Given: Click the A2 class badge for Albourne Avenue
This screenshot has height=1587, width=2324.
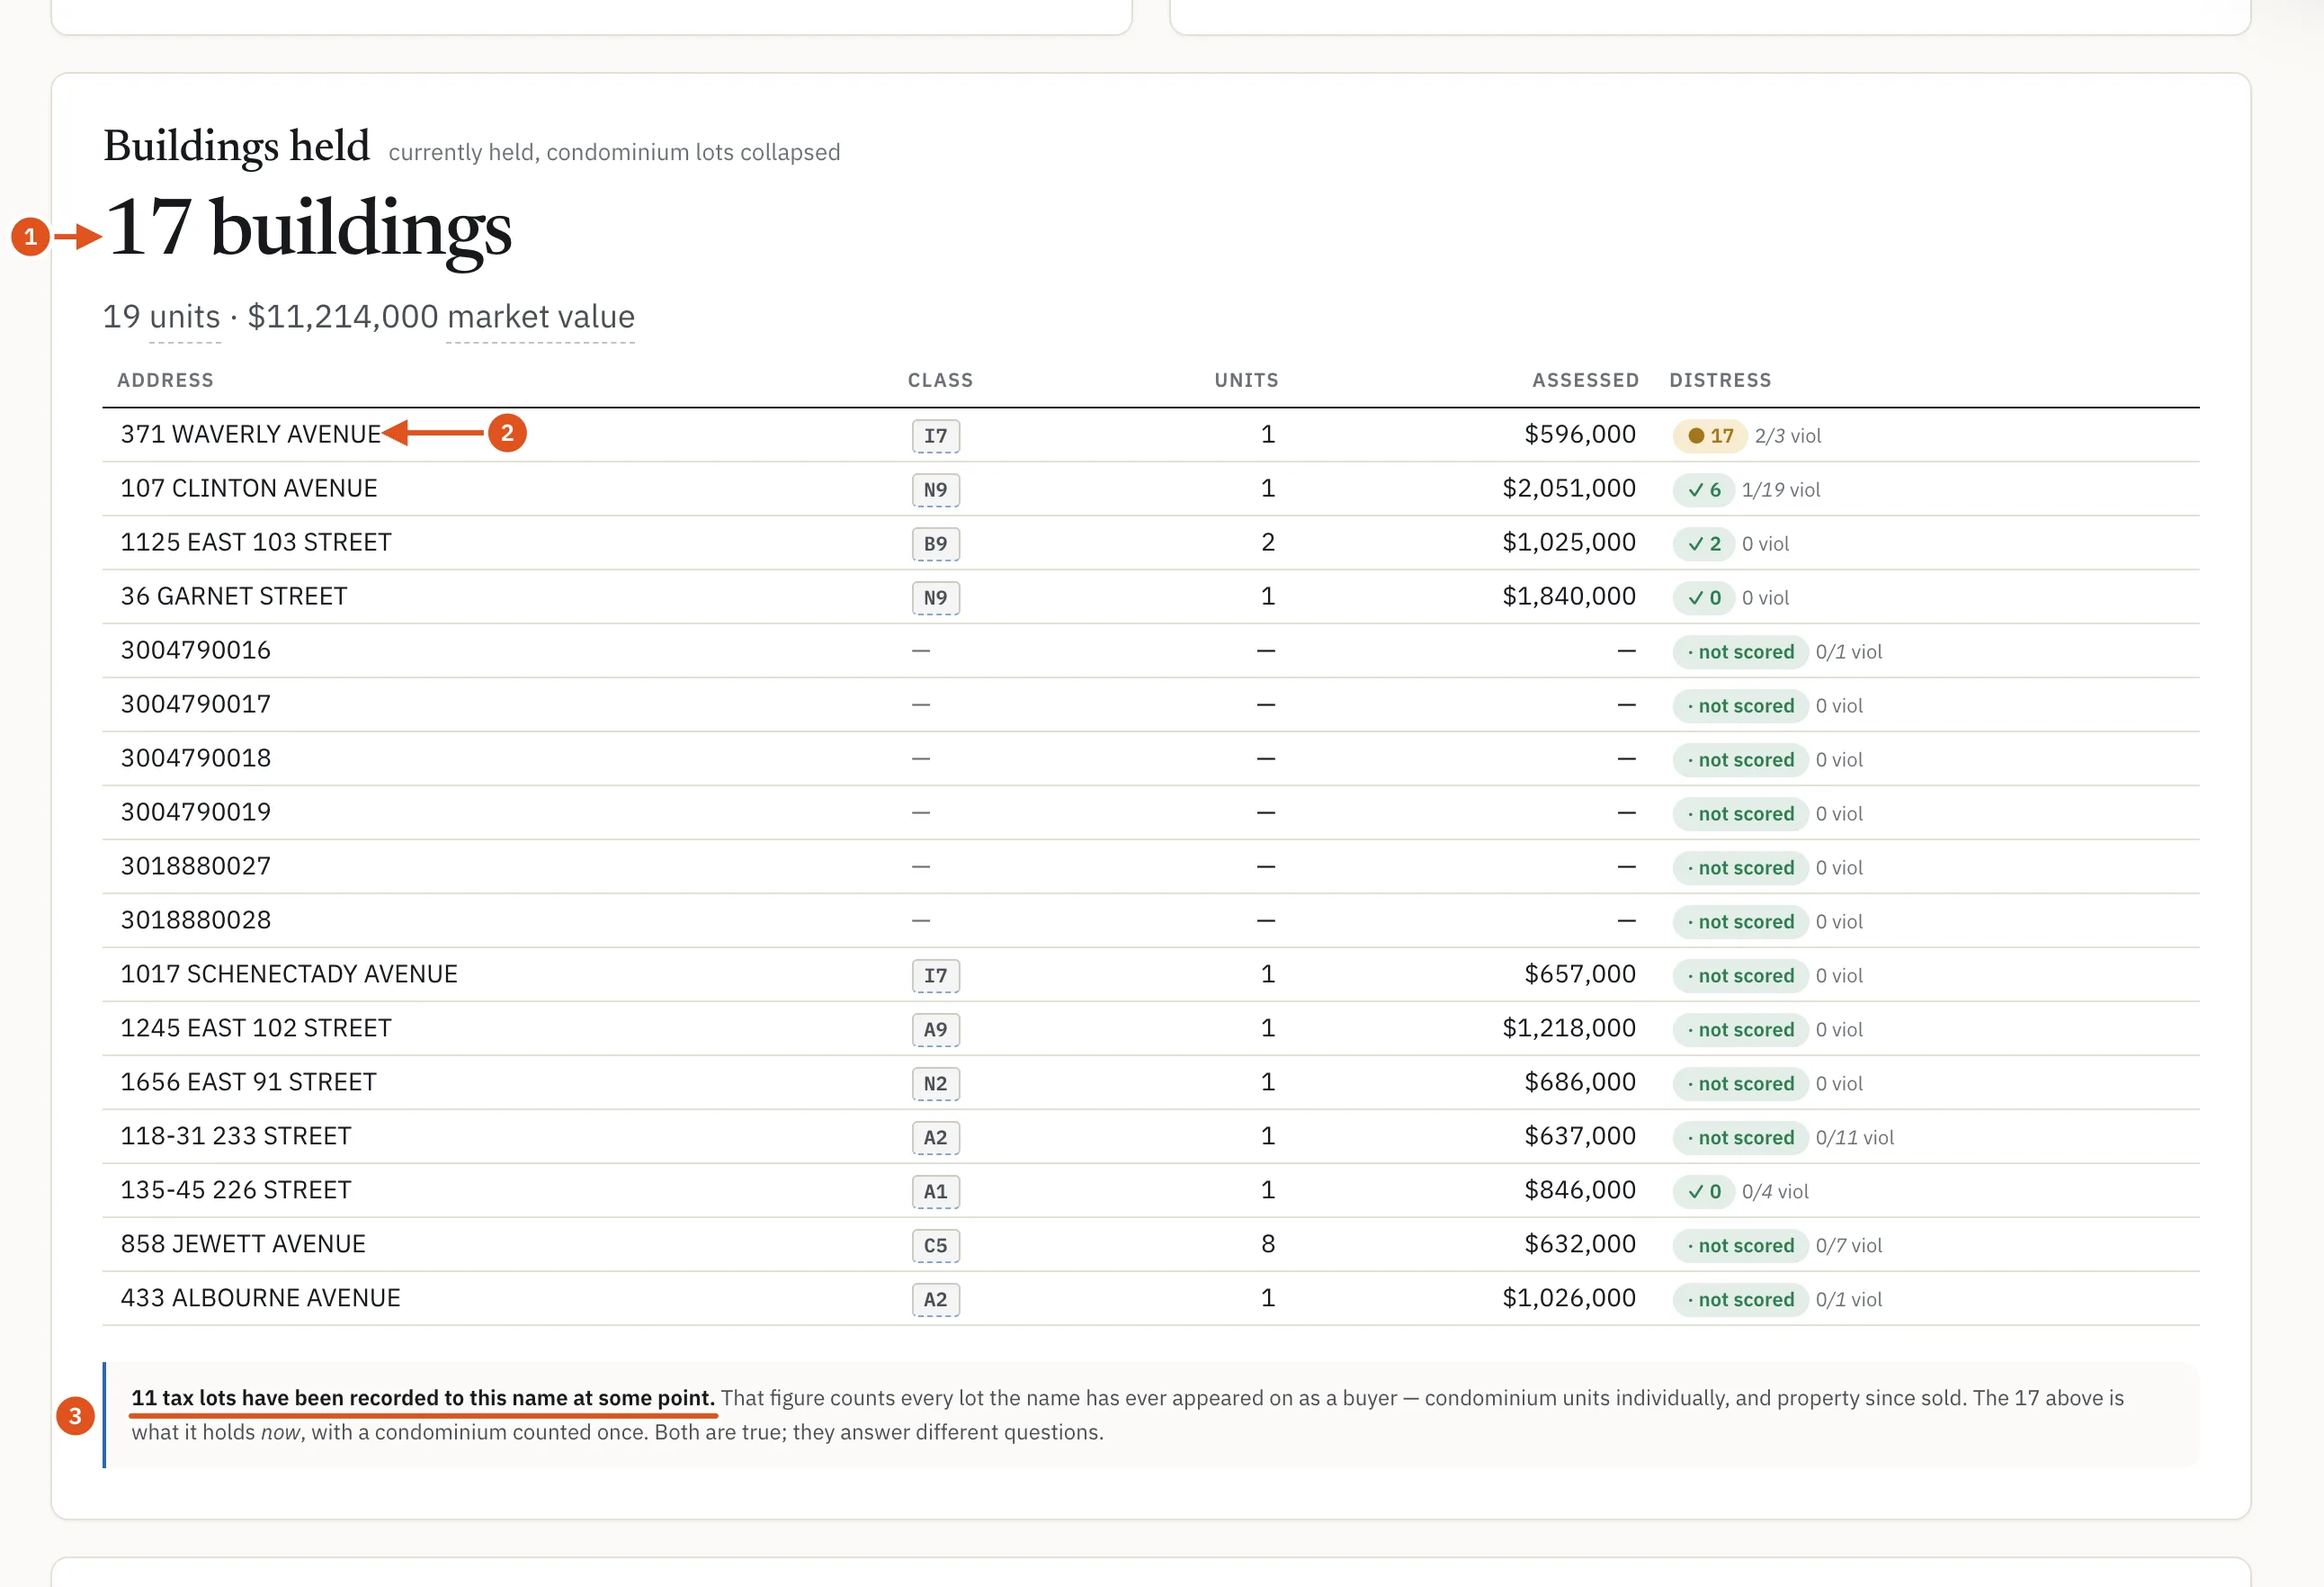Looking at the screenshot, I should (x=935, y=1300).
